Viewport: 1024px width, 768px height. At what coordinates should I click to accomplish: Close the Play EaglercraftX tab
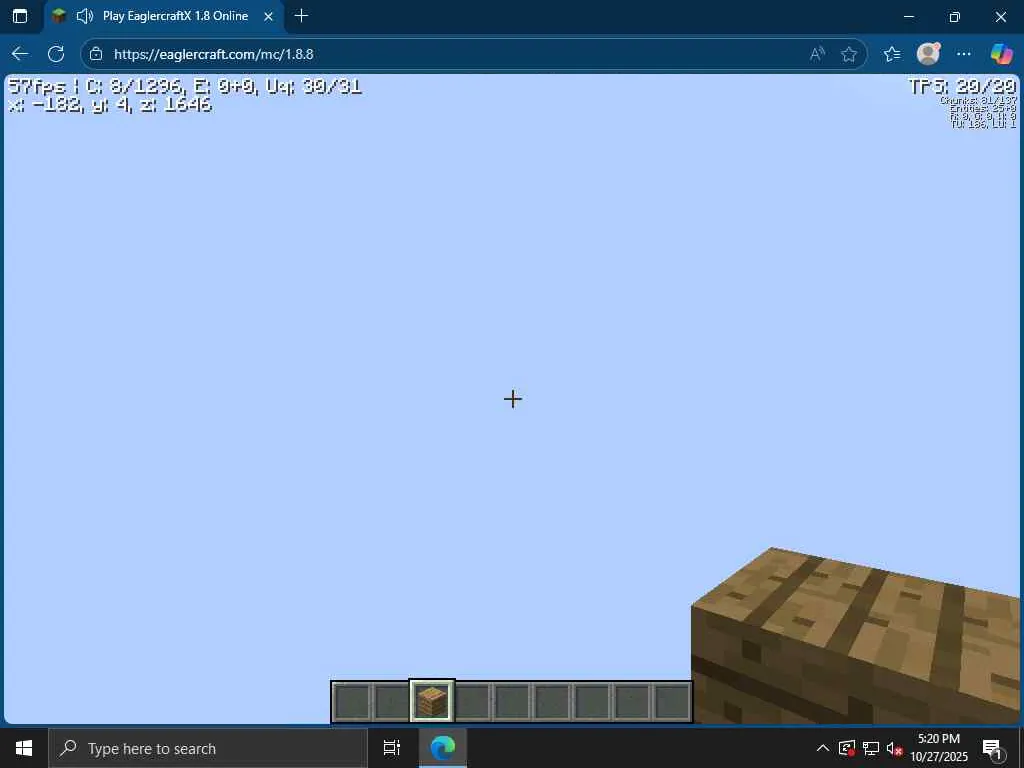tap(268, 16)
